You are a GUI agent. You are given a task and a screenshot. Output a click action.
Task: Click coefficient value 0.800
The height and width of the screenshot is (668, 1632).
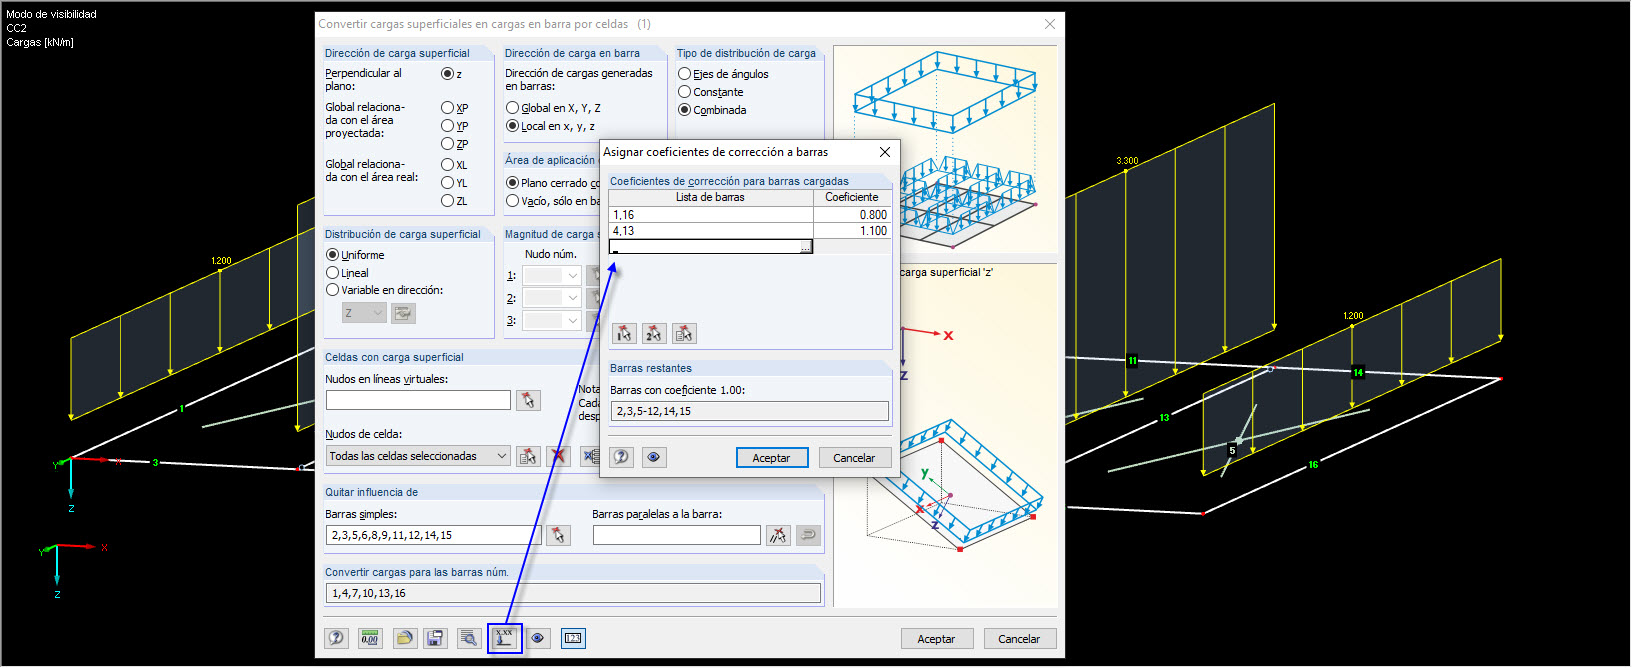(851, 215)
